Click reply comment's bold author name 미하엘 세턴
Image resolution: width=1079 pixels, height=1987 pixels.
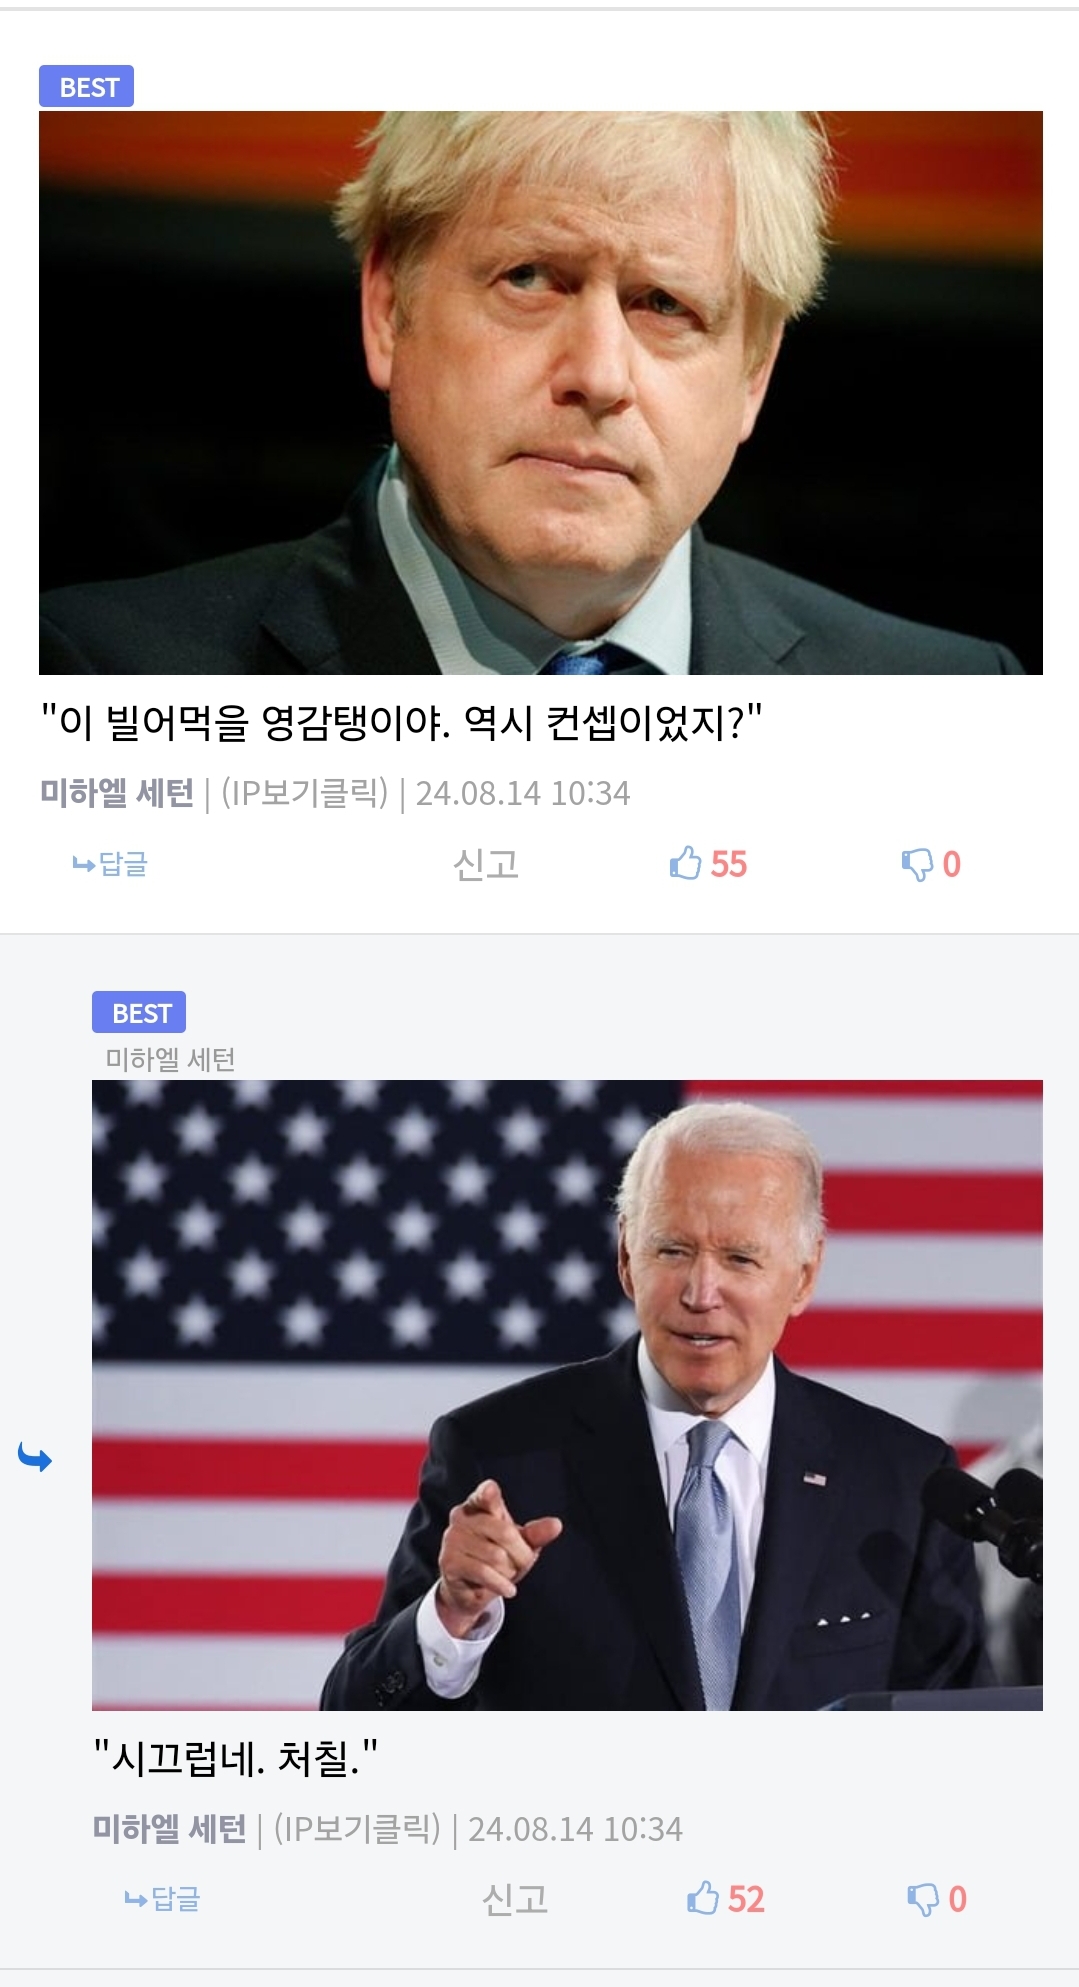tap(169, 1828)
